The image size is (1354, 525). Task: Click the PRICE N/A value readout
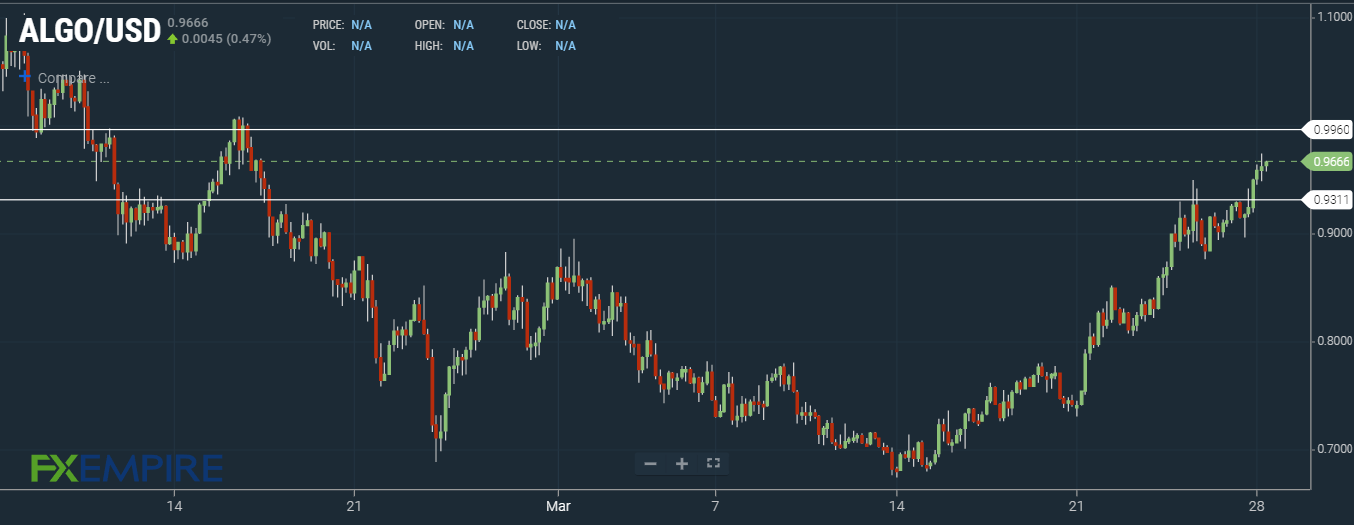click(362, 24)
